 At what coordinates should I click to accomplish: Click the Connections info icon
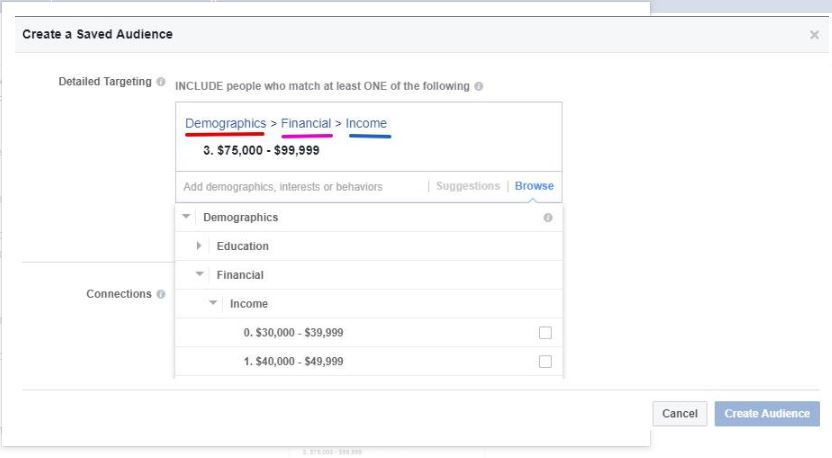[161, 295]
